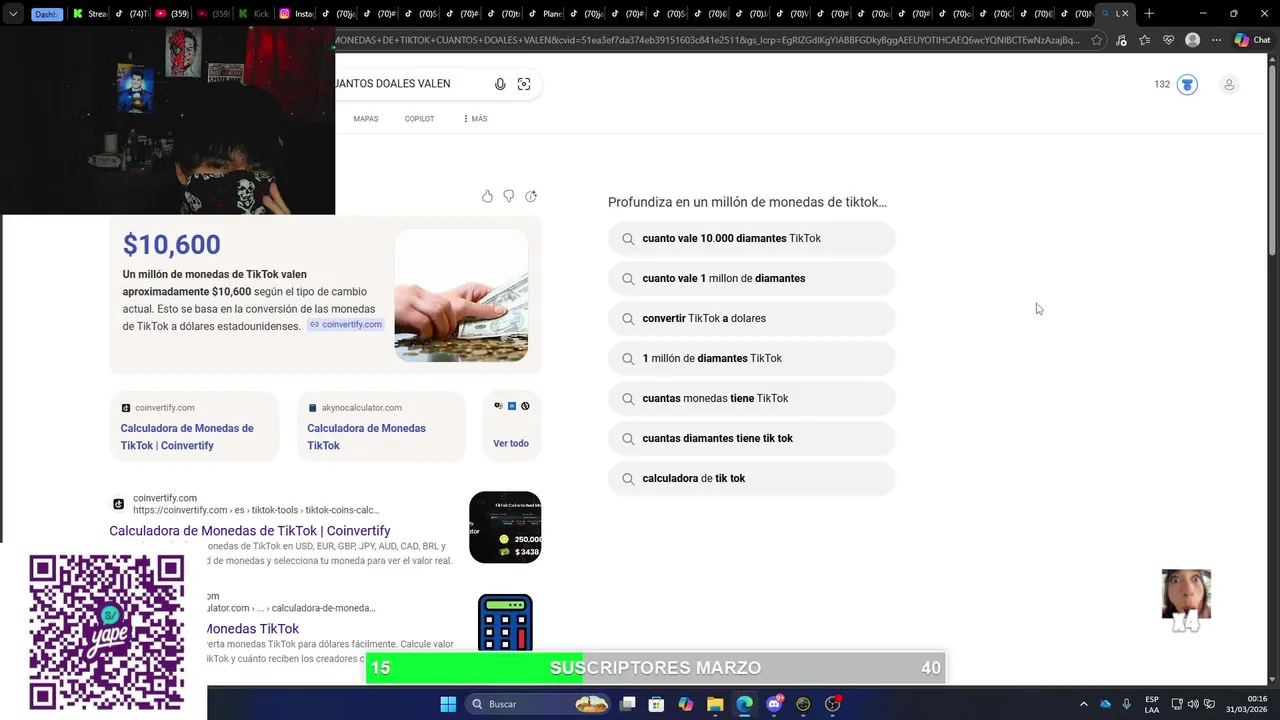Open akynocalculator.com source card
Screen dimensions: 1280x720
click(381, 427)
